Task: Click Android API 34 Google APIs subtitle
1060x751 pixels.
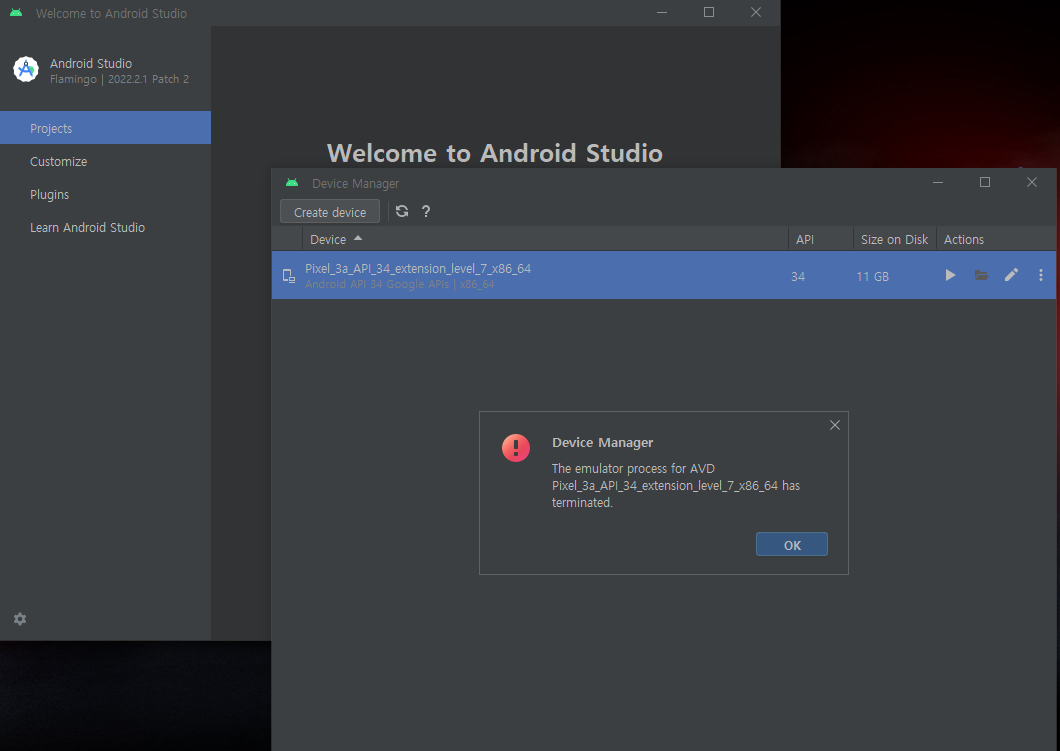Action: [x=400, y=285]
